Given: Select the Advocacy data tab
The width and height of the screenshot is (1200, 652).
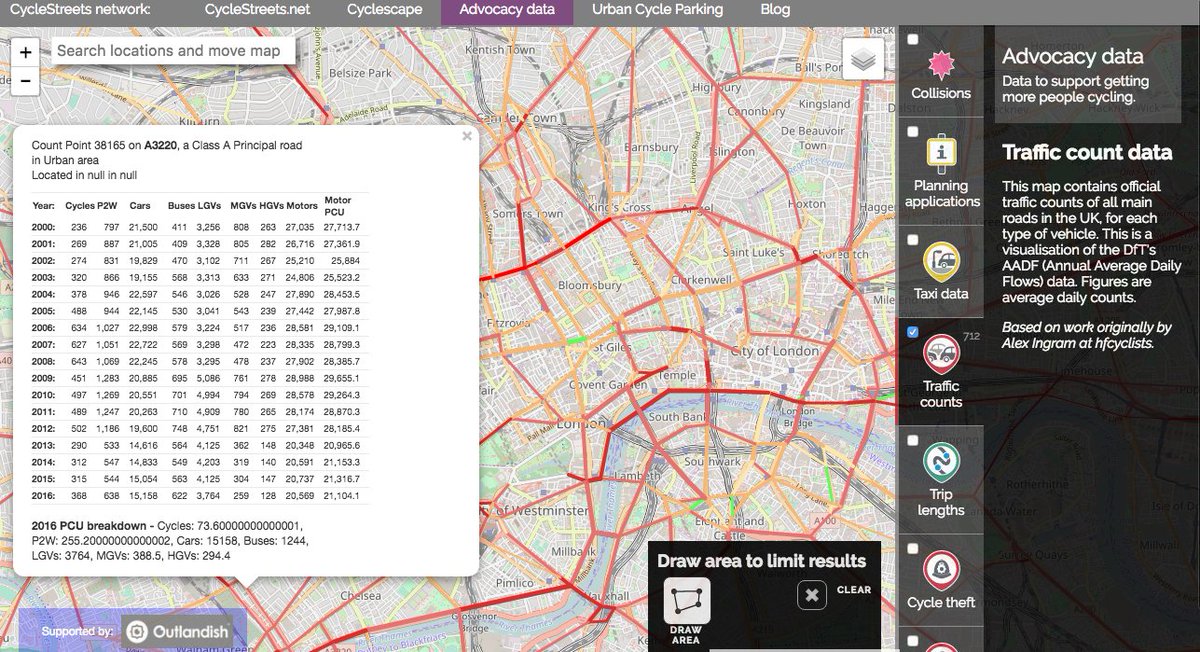Looking at the screenshot, I should (507, 11).
